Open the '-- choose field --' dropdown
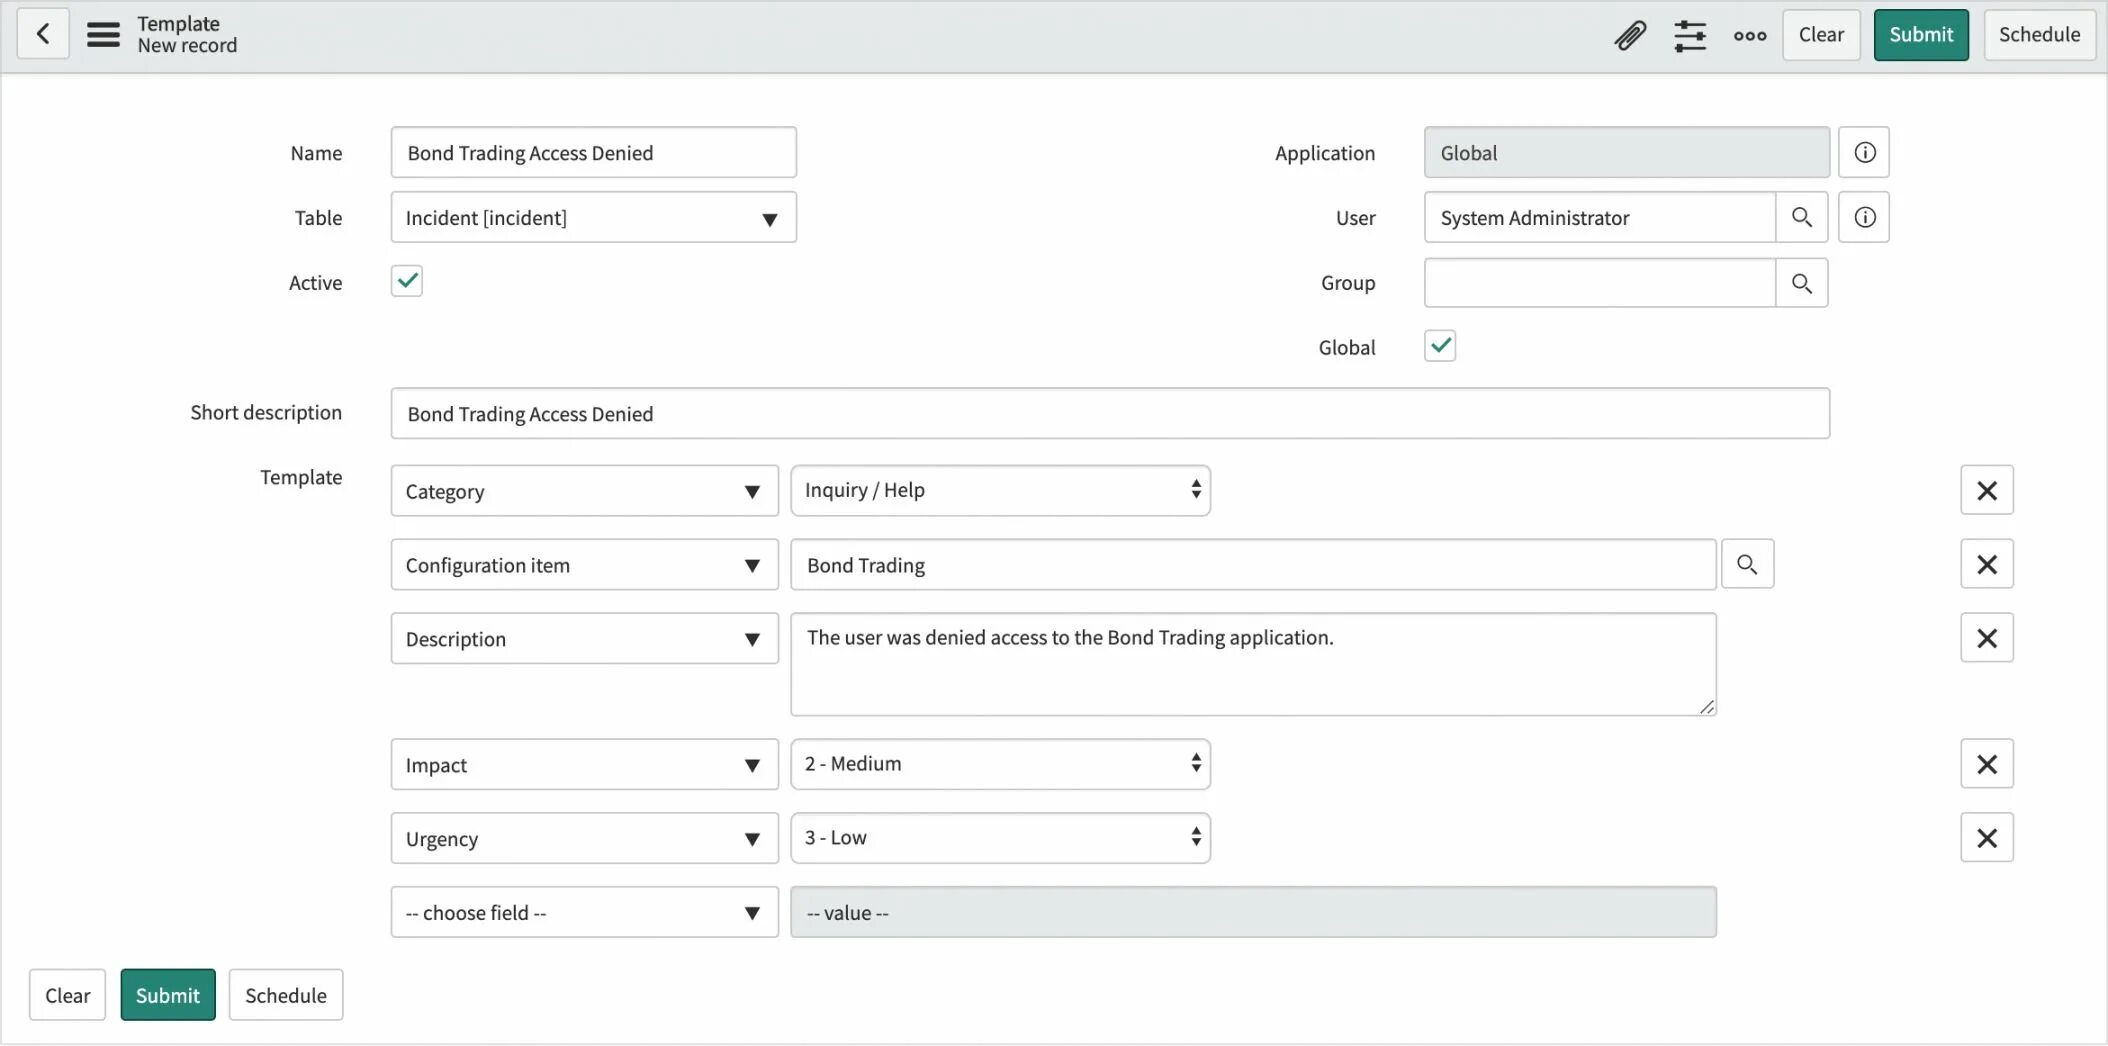This screenshot has width=2108, height=1046. pos(584,912)
